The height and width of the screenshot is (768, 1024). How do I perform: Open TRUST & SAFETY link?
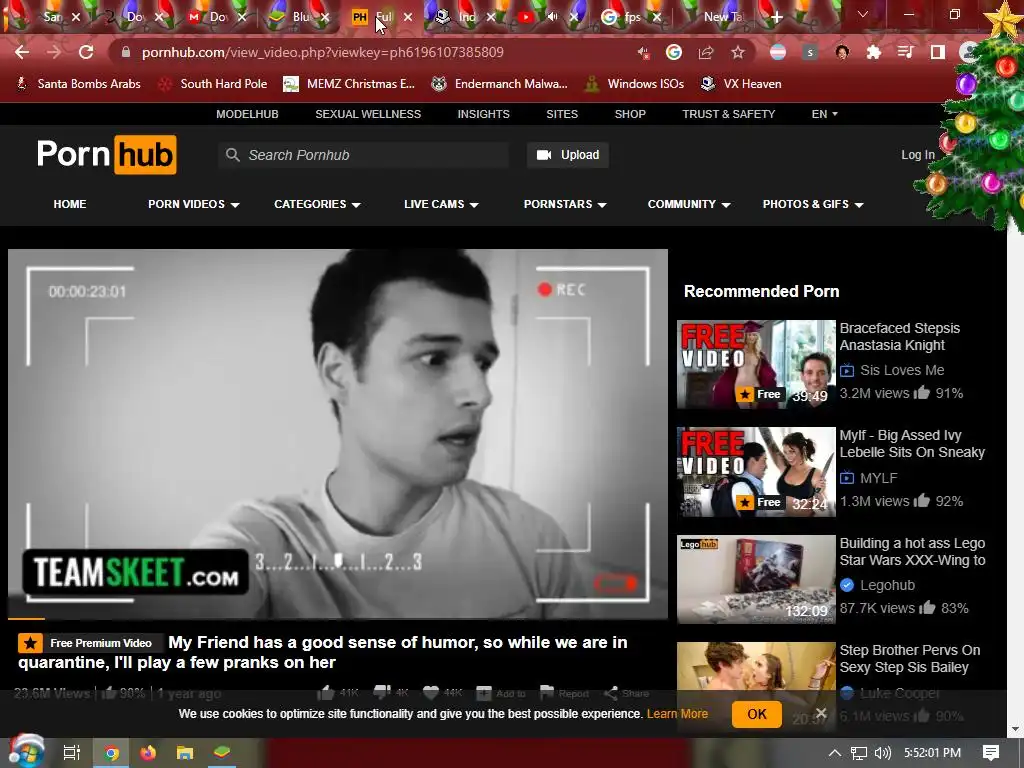[729, 114]
